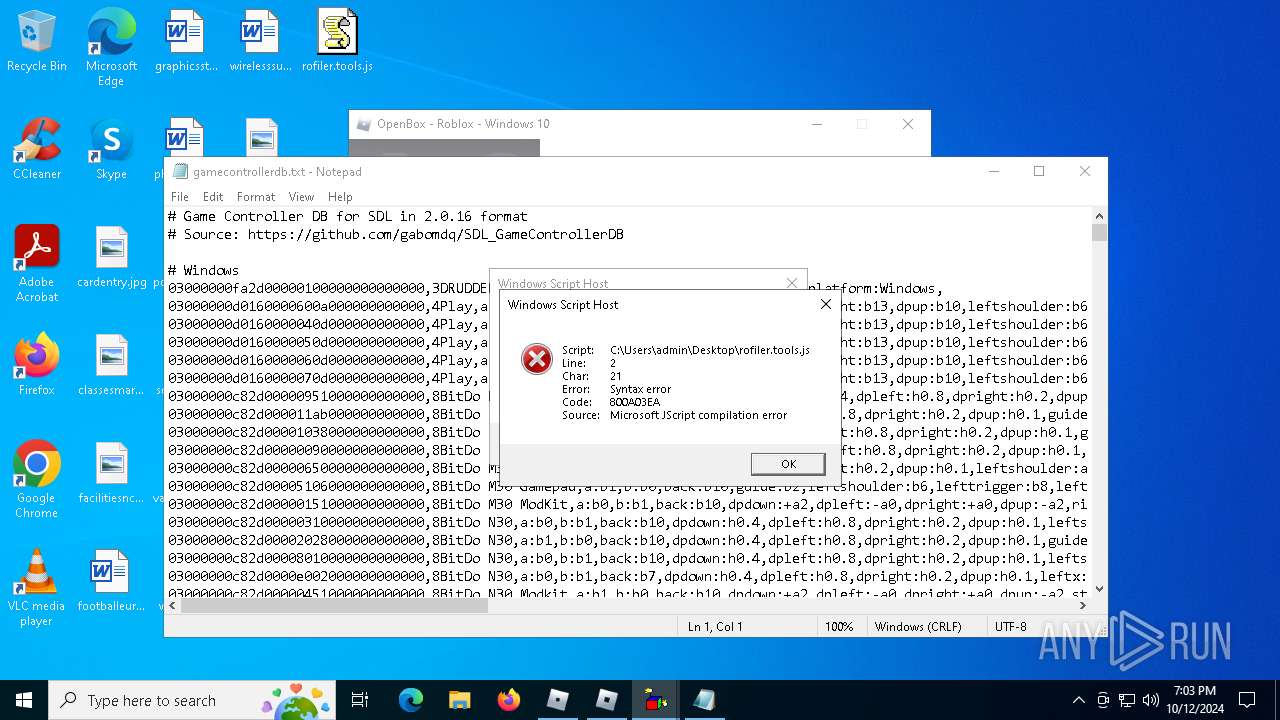
Task: Launch CCleaner from the desktop
Action: click(x=37, y=149)
